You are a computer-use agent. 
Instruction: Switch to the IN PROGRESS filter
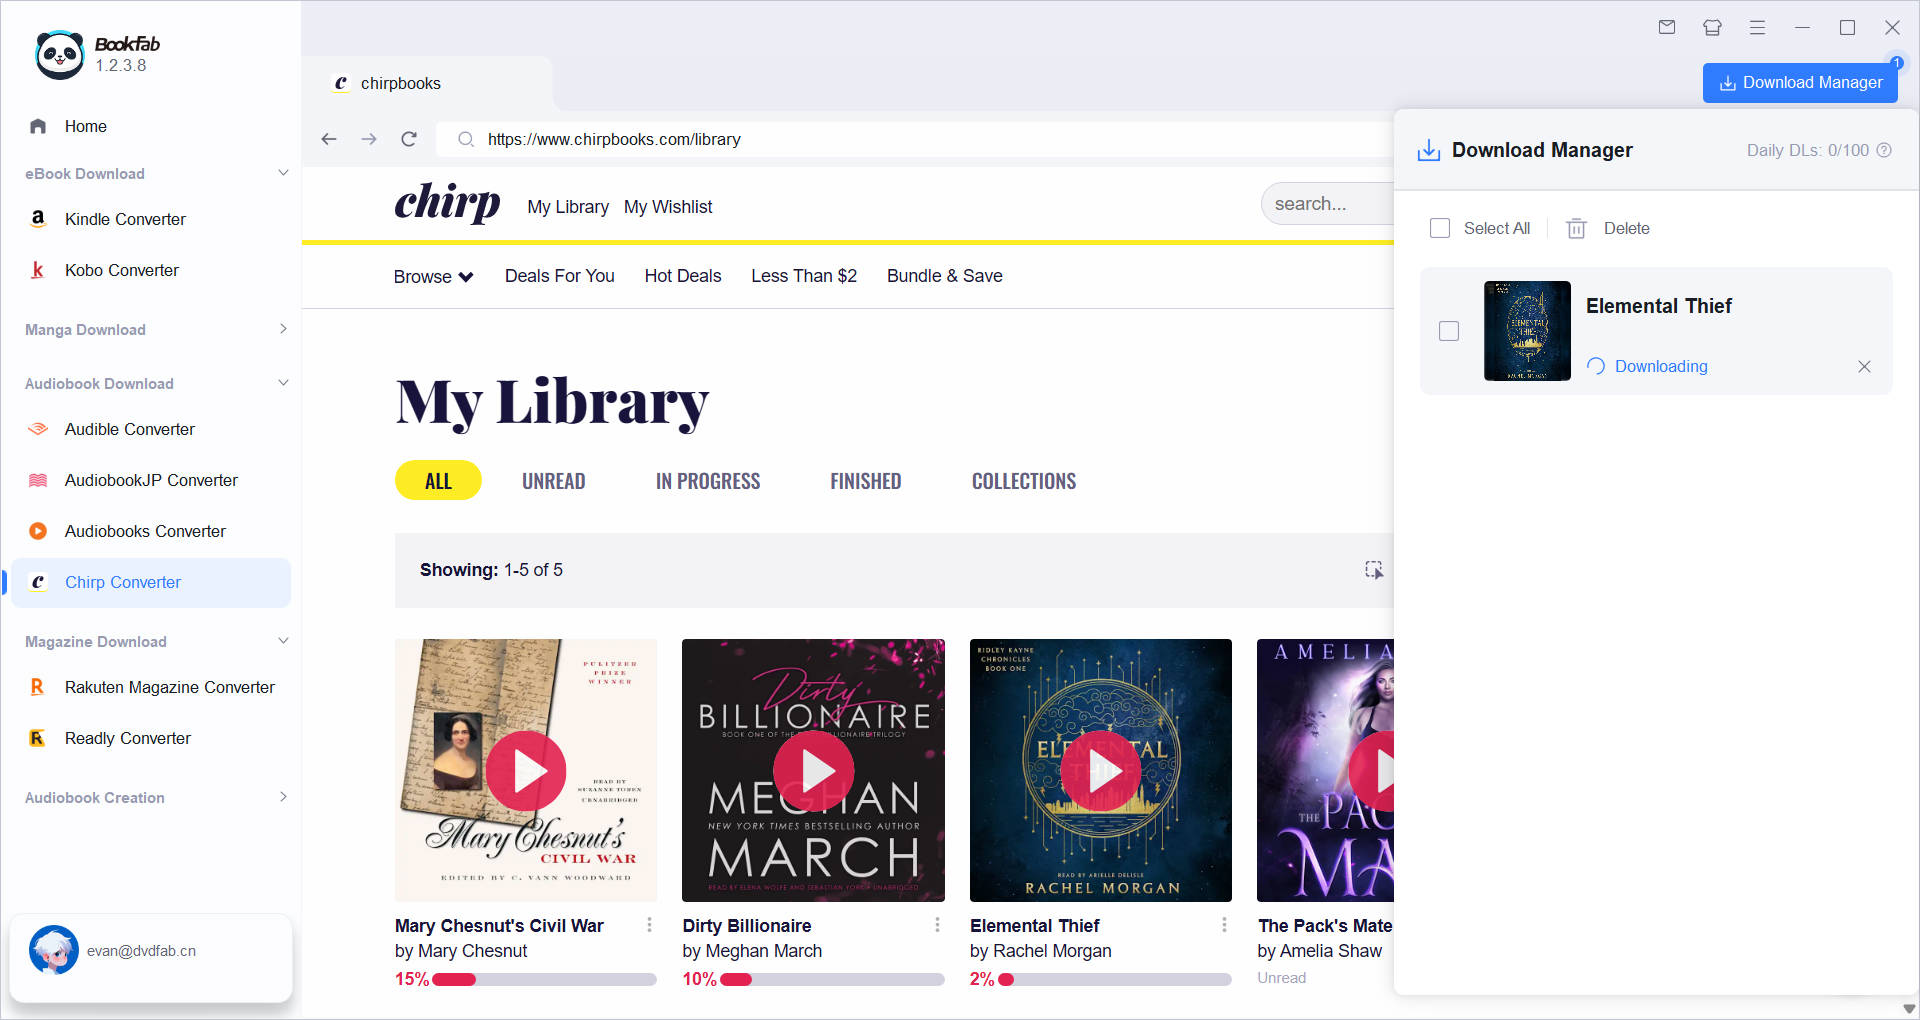tap(708, 481)
